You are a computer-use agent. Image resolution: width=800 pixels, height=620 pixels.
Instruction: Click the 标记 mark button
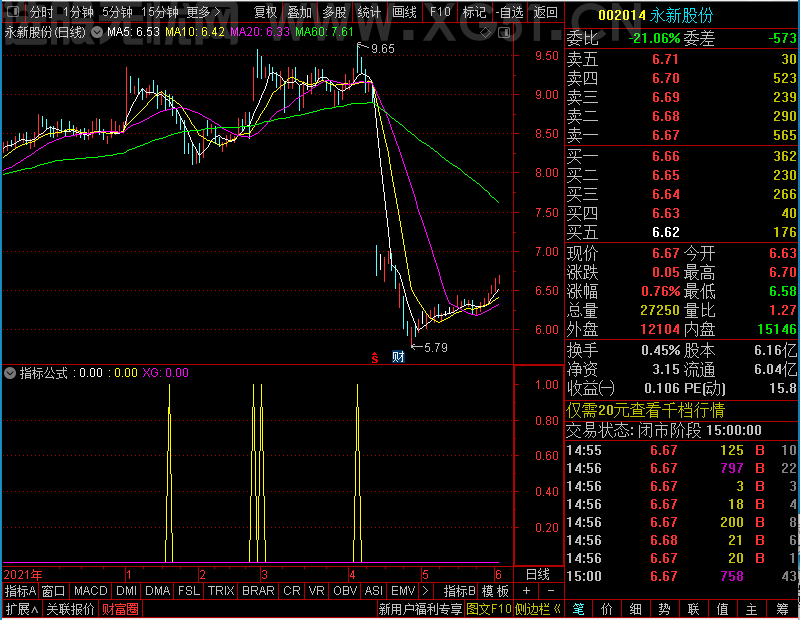474,12
